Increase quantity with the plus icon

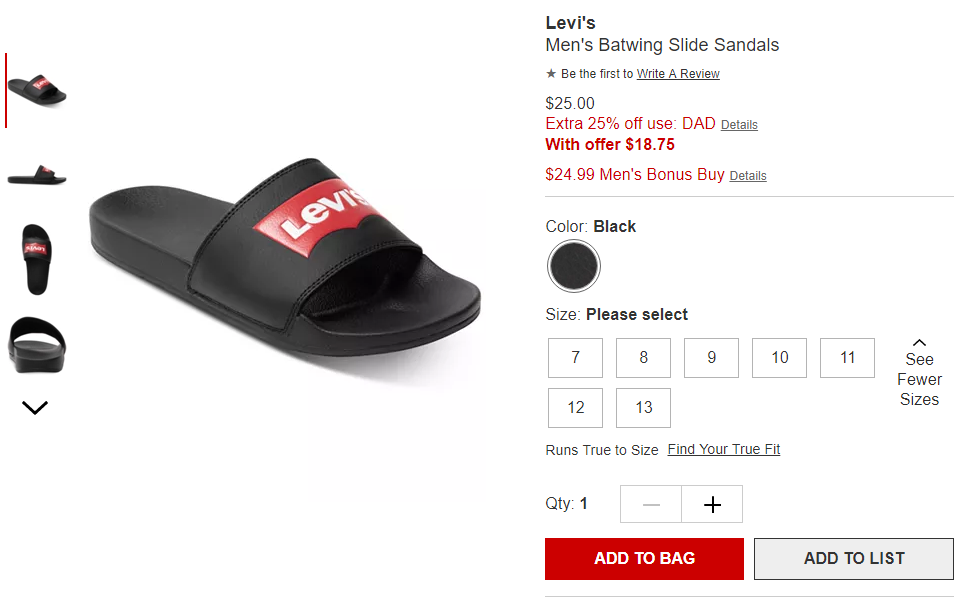(x=712, y=504)
